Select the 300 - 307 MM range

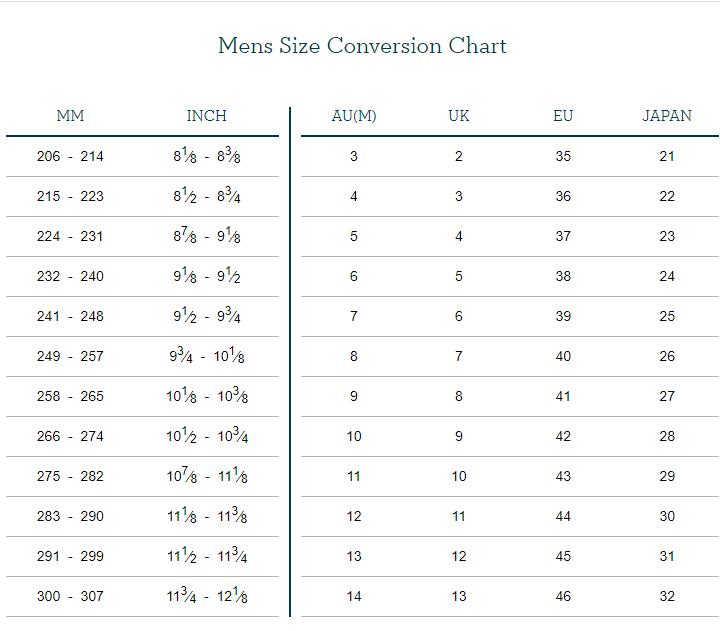click(70, 597)
